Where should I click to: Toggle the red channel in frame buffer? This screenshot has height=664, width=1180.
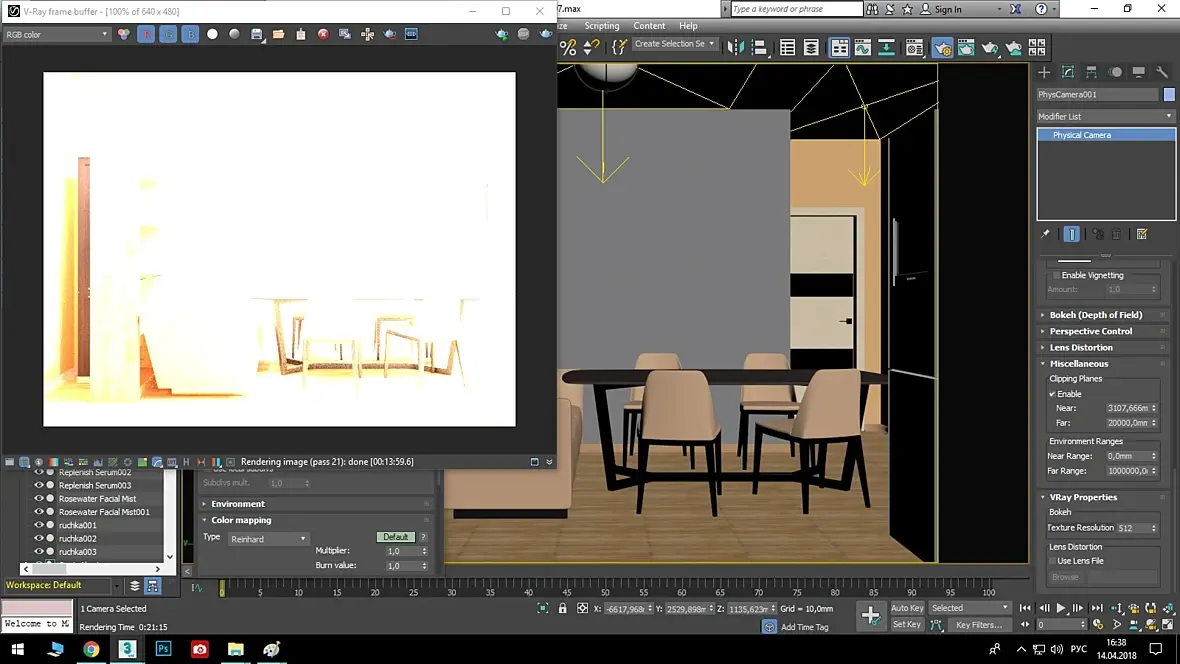click(146, 34)
